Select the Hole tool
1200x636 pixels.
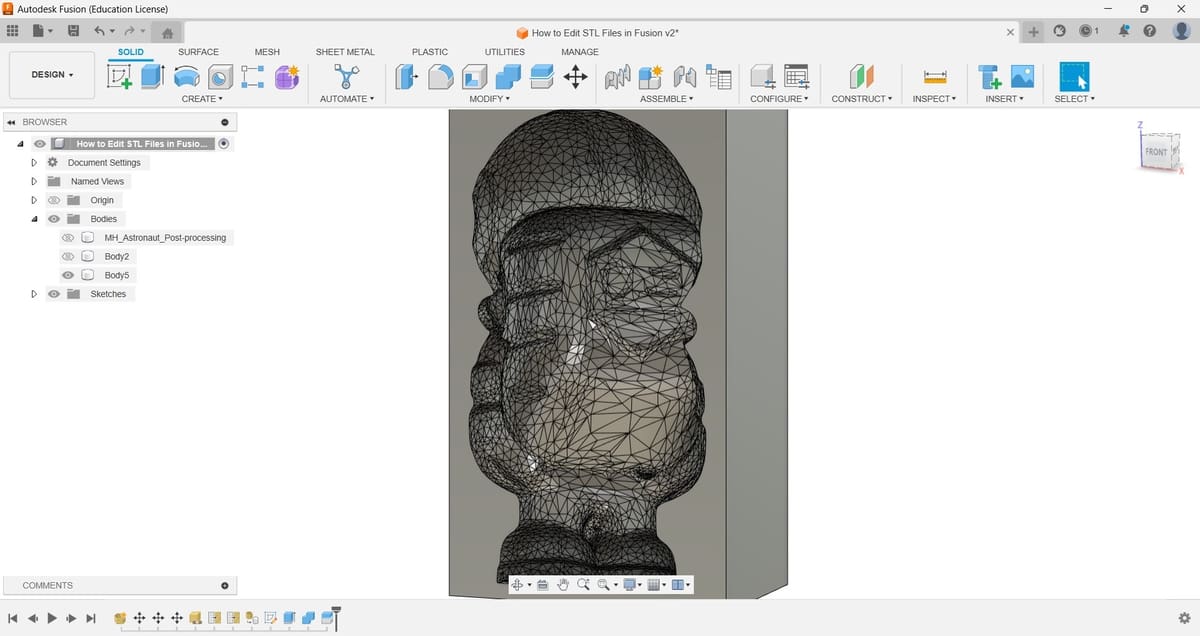[220, 77]
